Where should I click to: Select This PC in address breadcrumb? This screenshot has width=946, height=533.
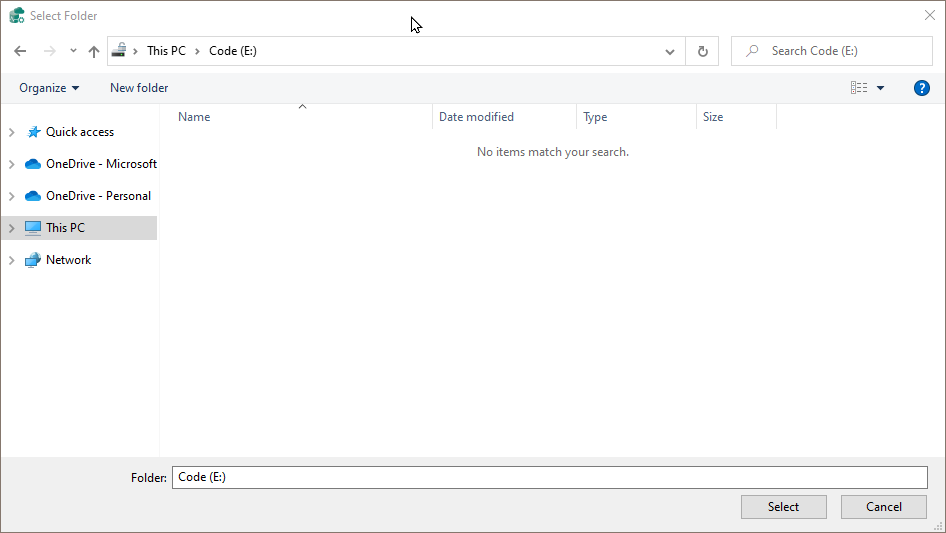click(x=167, y=51)
